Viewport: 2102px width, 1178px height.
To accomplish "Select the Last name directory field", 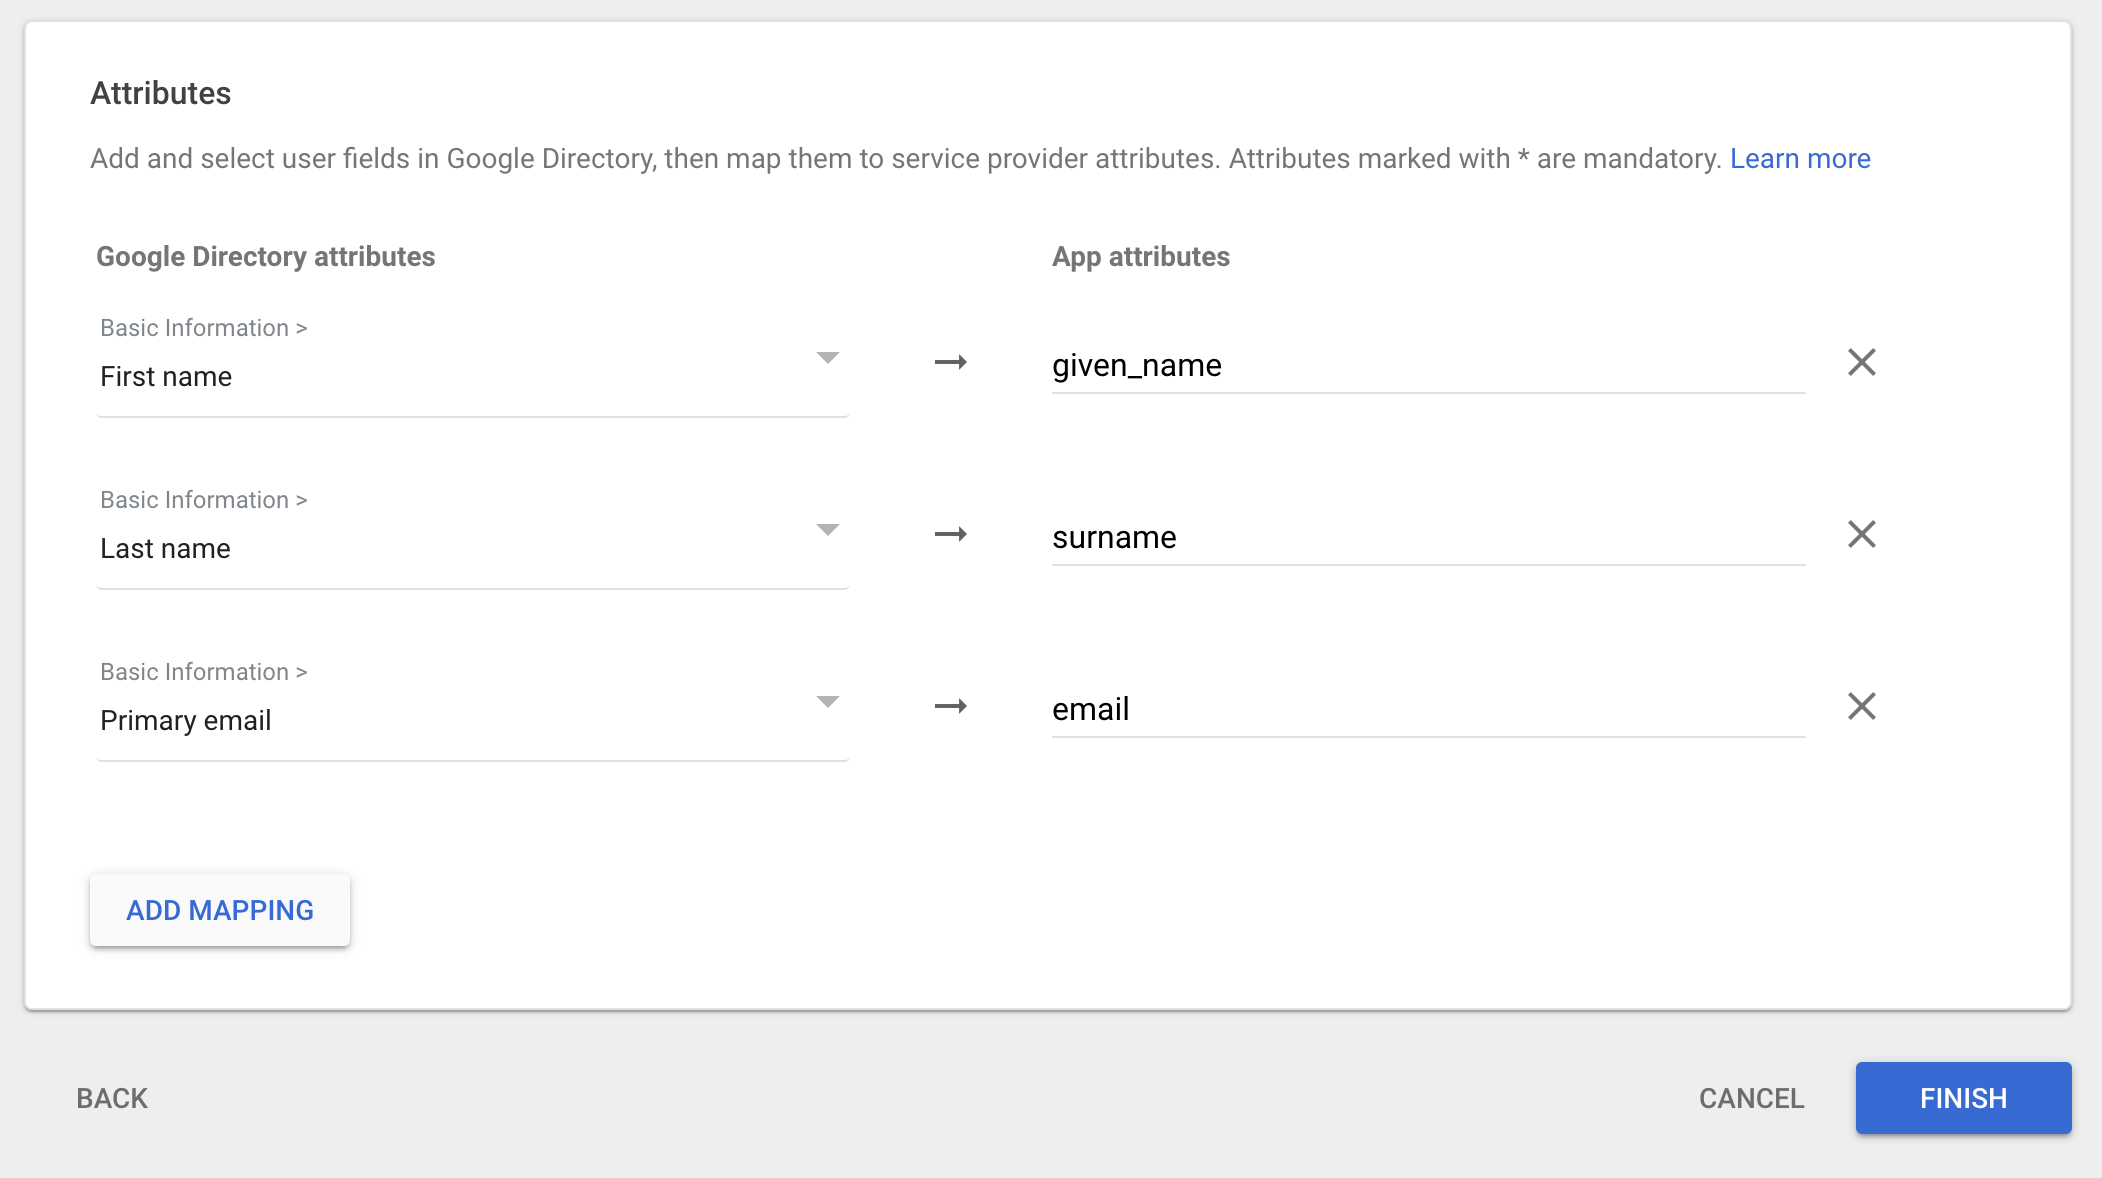I will (x=450, y=548).
